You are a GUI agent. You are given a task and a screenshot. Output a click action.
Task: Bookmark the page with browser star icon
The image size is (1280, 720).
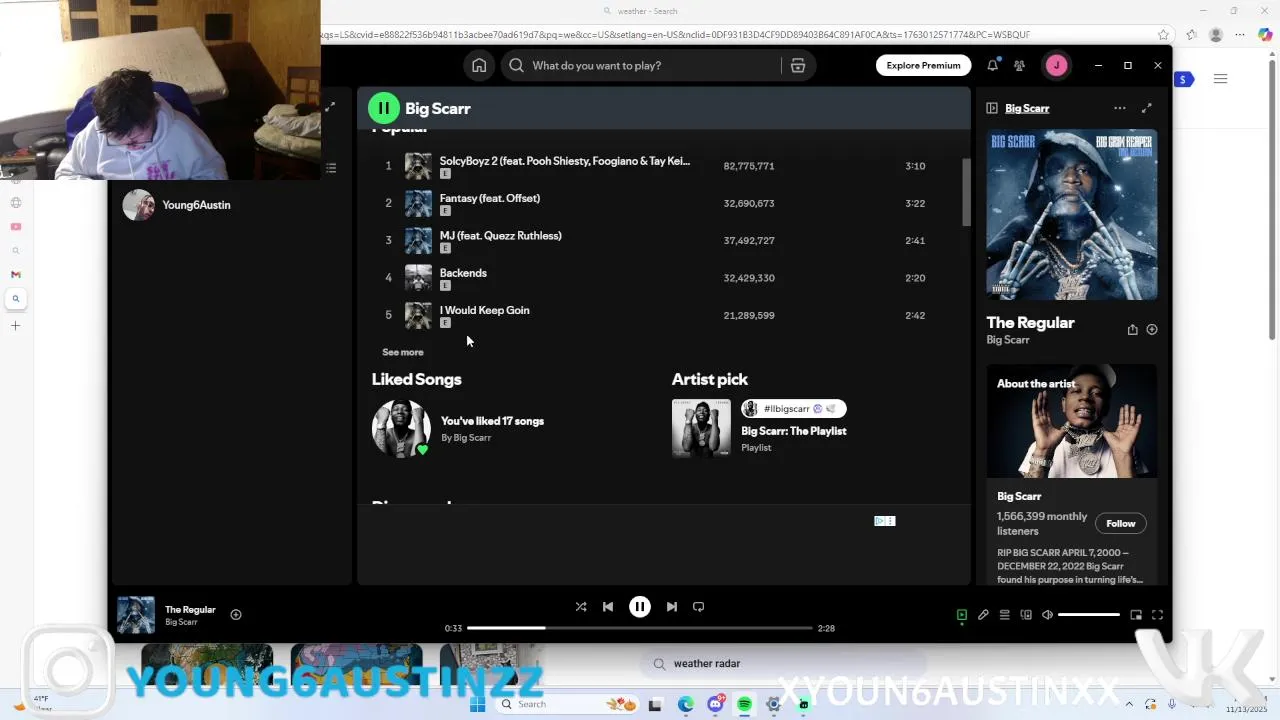coord(1163,35)
